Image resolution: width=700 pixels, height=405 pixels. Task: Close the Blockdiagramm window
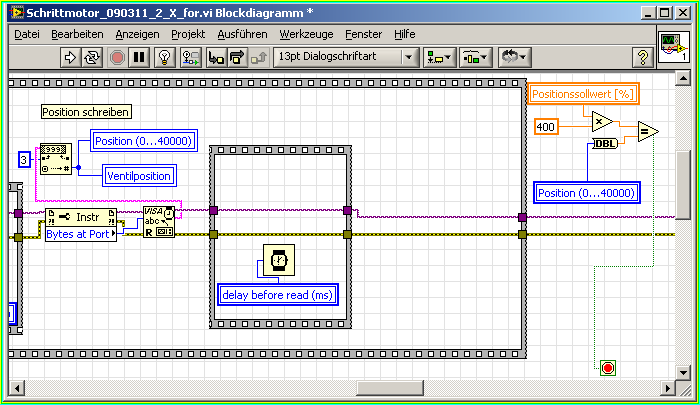pos(683,13)
